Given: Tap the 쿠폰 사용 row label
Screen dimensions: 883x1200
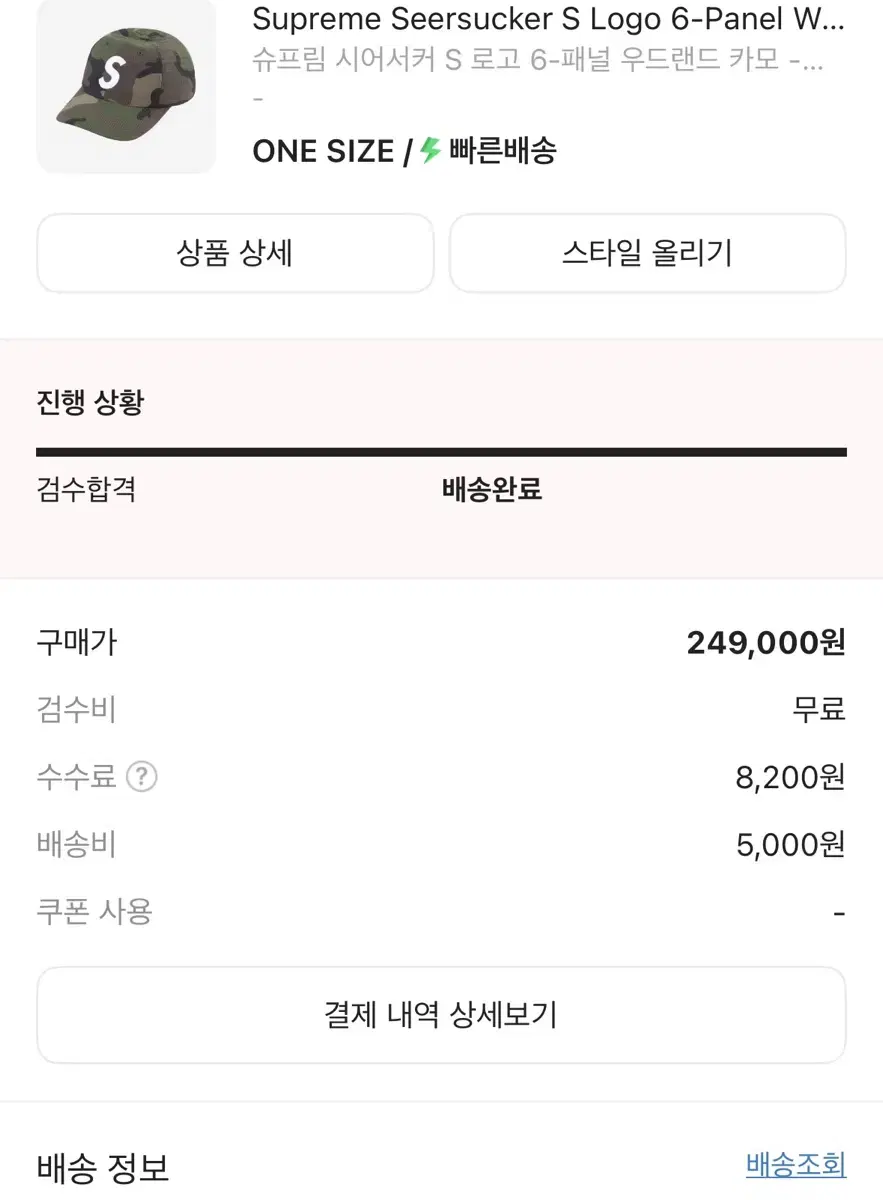Looking at the screenshot, I should tap(94, 912).
